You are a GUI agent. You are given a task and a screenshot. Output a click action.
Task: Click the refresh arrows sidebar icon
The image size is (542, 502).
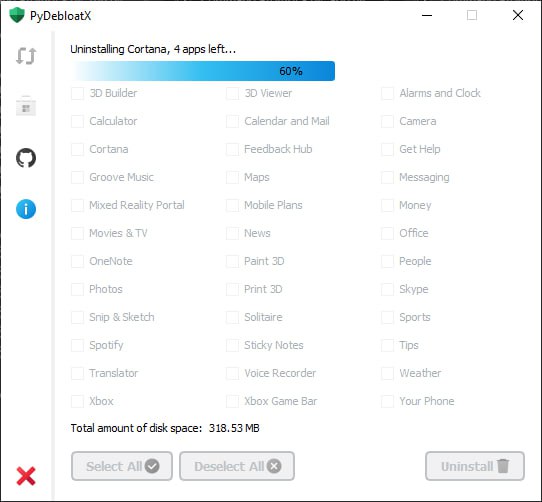(26, 56)
